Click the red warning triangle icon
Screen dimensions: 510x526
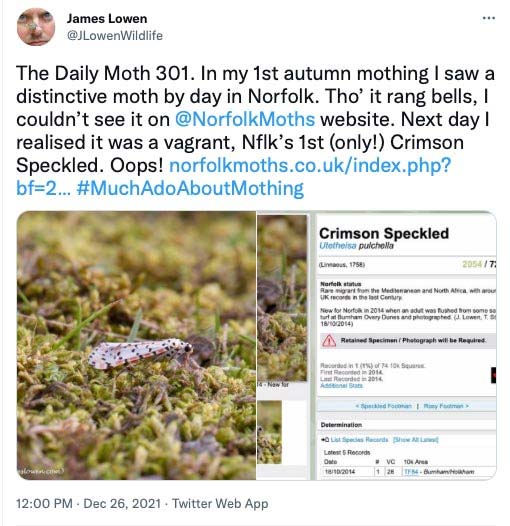[329, 340]
